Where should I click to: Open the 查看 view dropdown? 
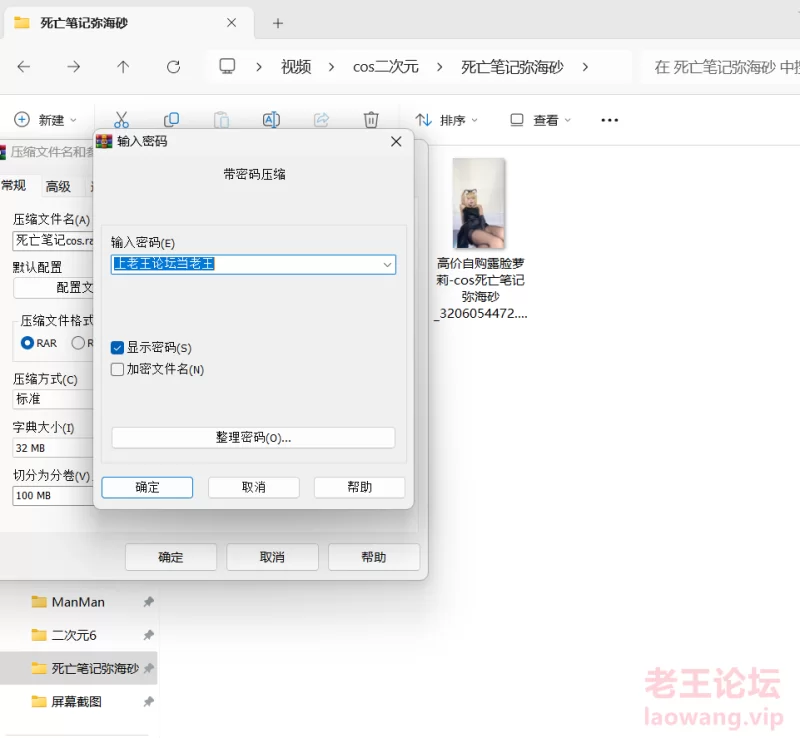click(x=541, y=120)
